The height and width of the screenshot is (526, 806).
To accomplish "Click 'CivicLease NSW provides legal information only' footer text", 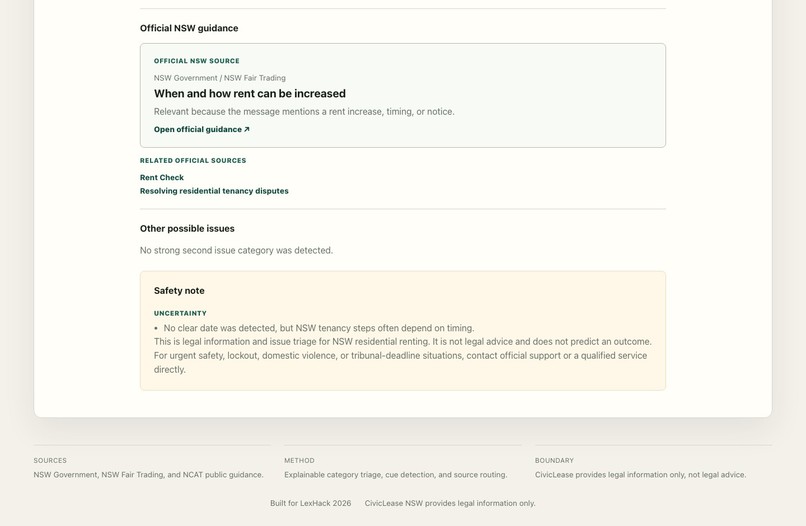I will point(450,503).
